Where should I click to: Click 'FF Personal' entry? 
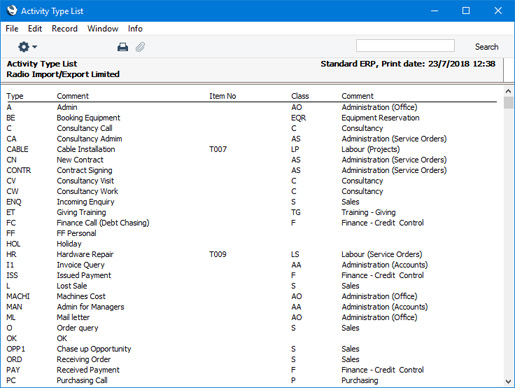(76, 233)
